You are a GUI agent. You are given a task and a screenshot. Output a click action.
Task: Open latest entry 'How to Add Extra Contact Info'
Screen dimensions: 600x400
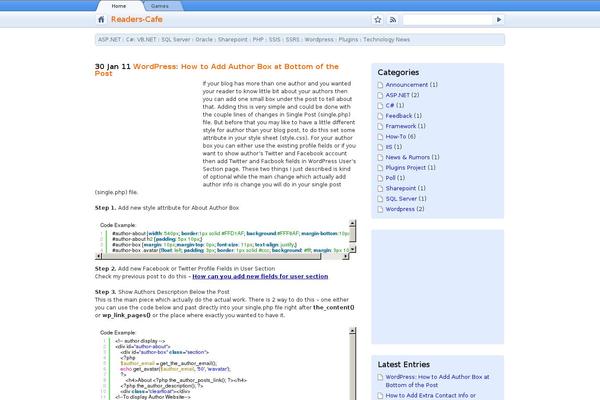(430, 396)
